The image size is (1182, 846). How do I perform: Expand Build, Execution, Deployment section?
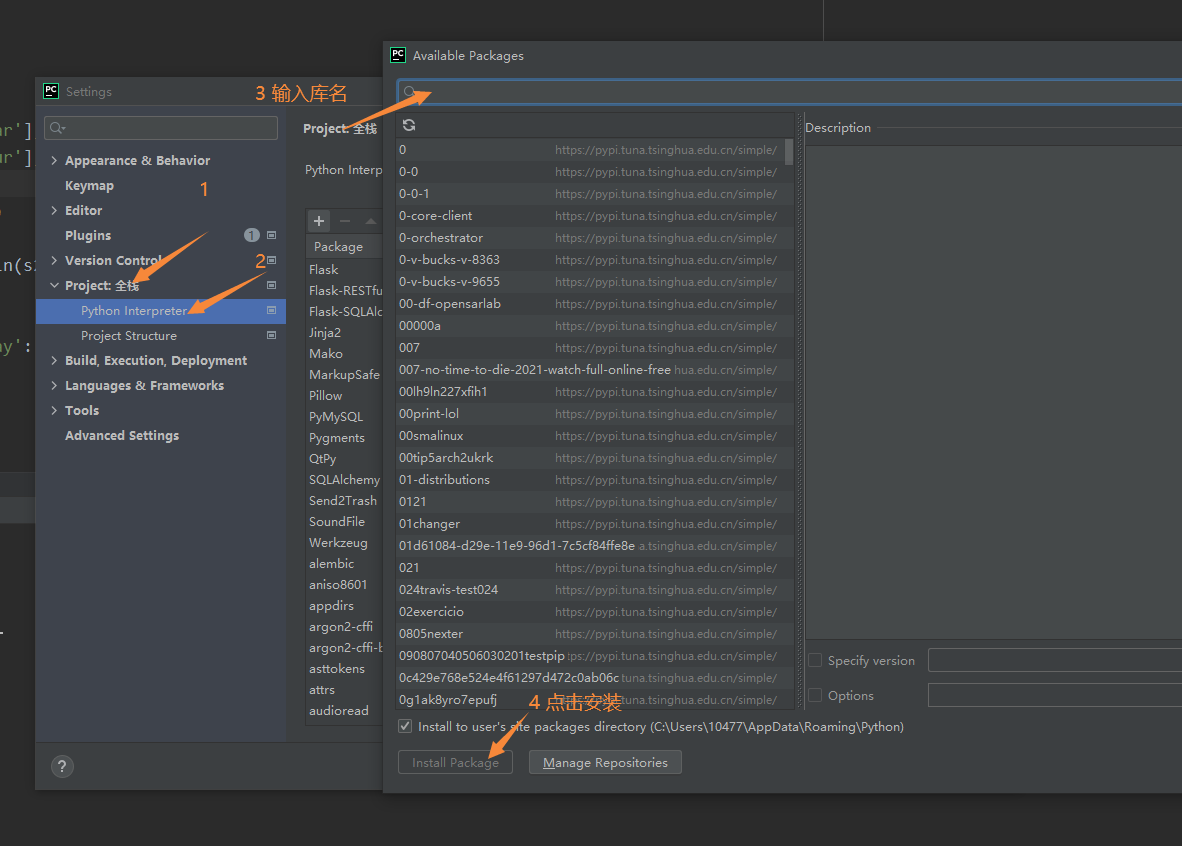click(54, 360)
